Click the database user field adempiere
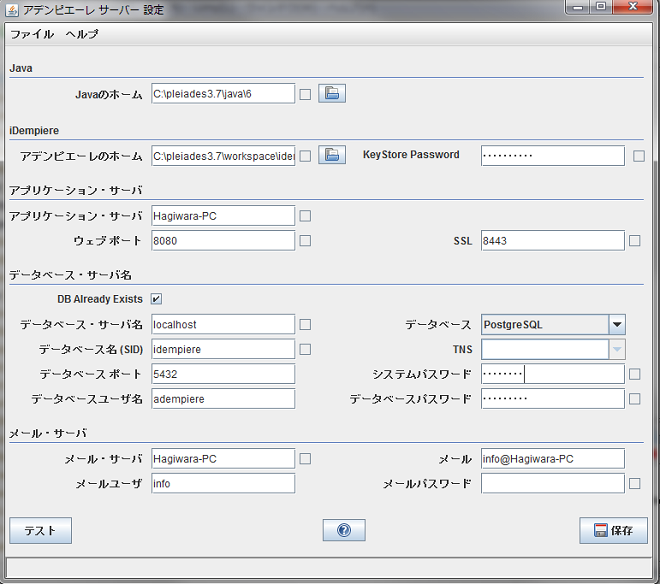 coord(223,399)
